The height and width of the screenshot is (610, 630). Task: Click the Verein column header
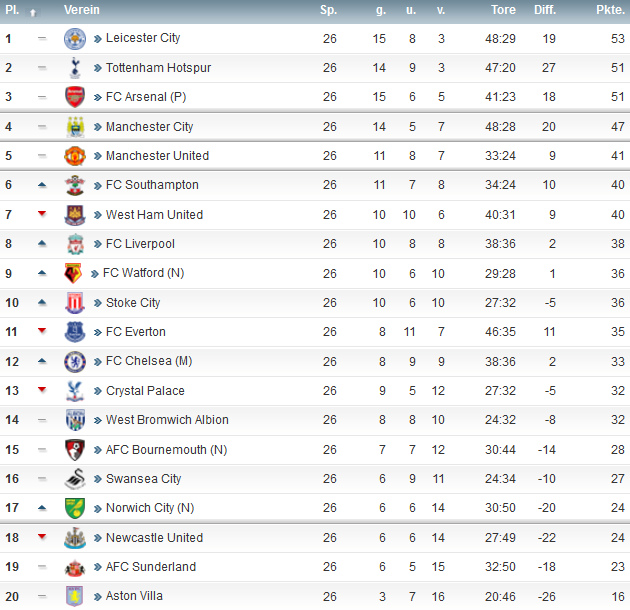(82, 10)
